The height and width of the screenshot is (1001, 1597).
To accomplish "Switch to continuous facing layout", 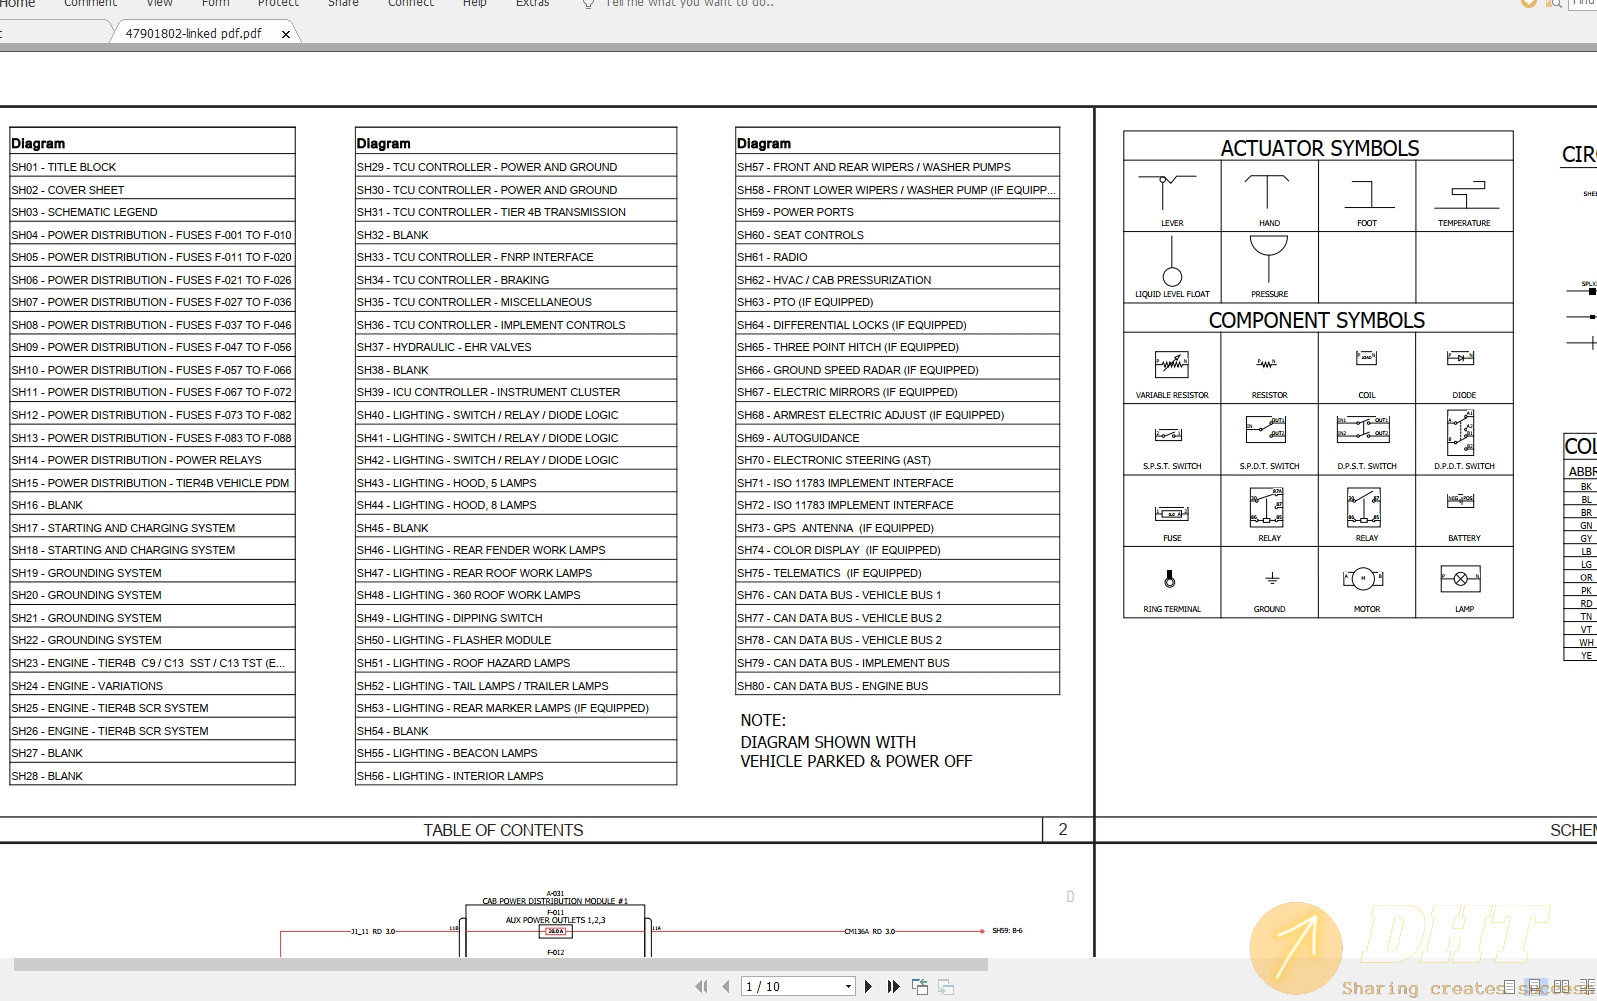I will pyautogui.click(x=1587, y=987).
